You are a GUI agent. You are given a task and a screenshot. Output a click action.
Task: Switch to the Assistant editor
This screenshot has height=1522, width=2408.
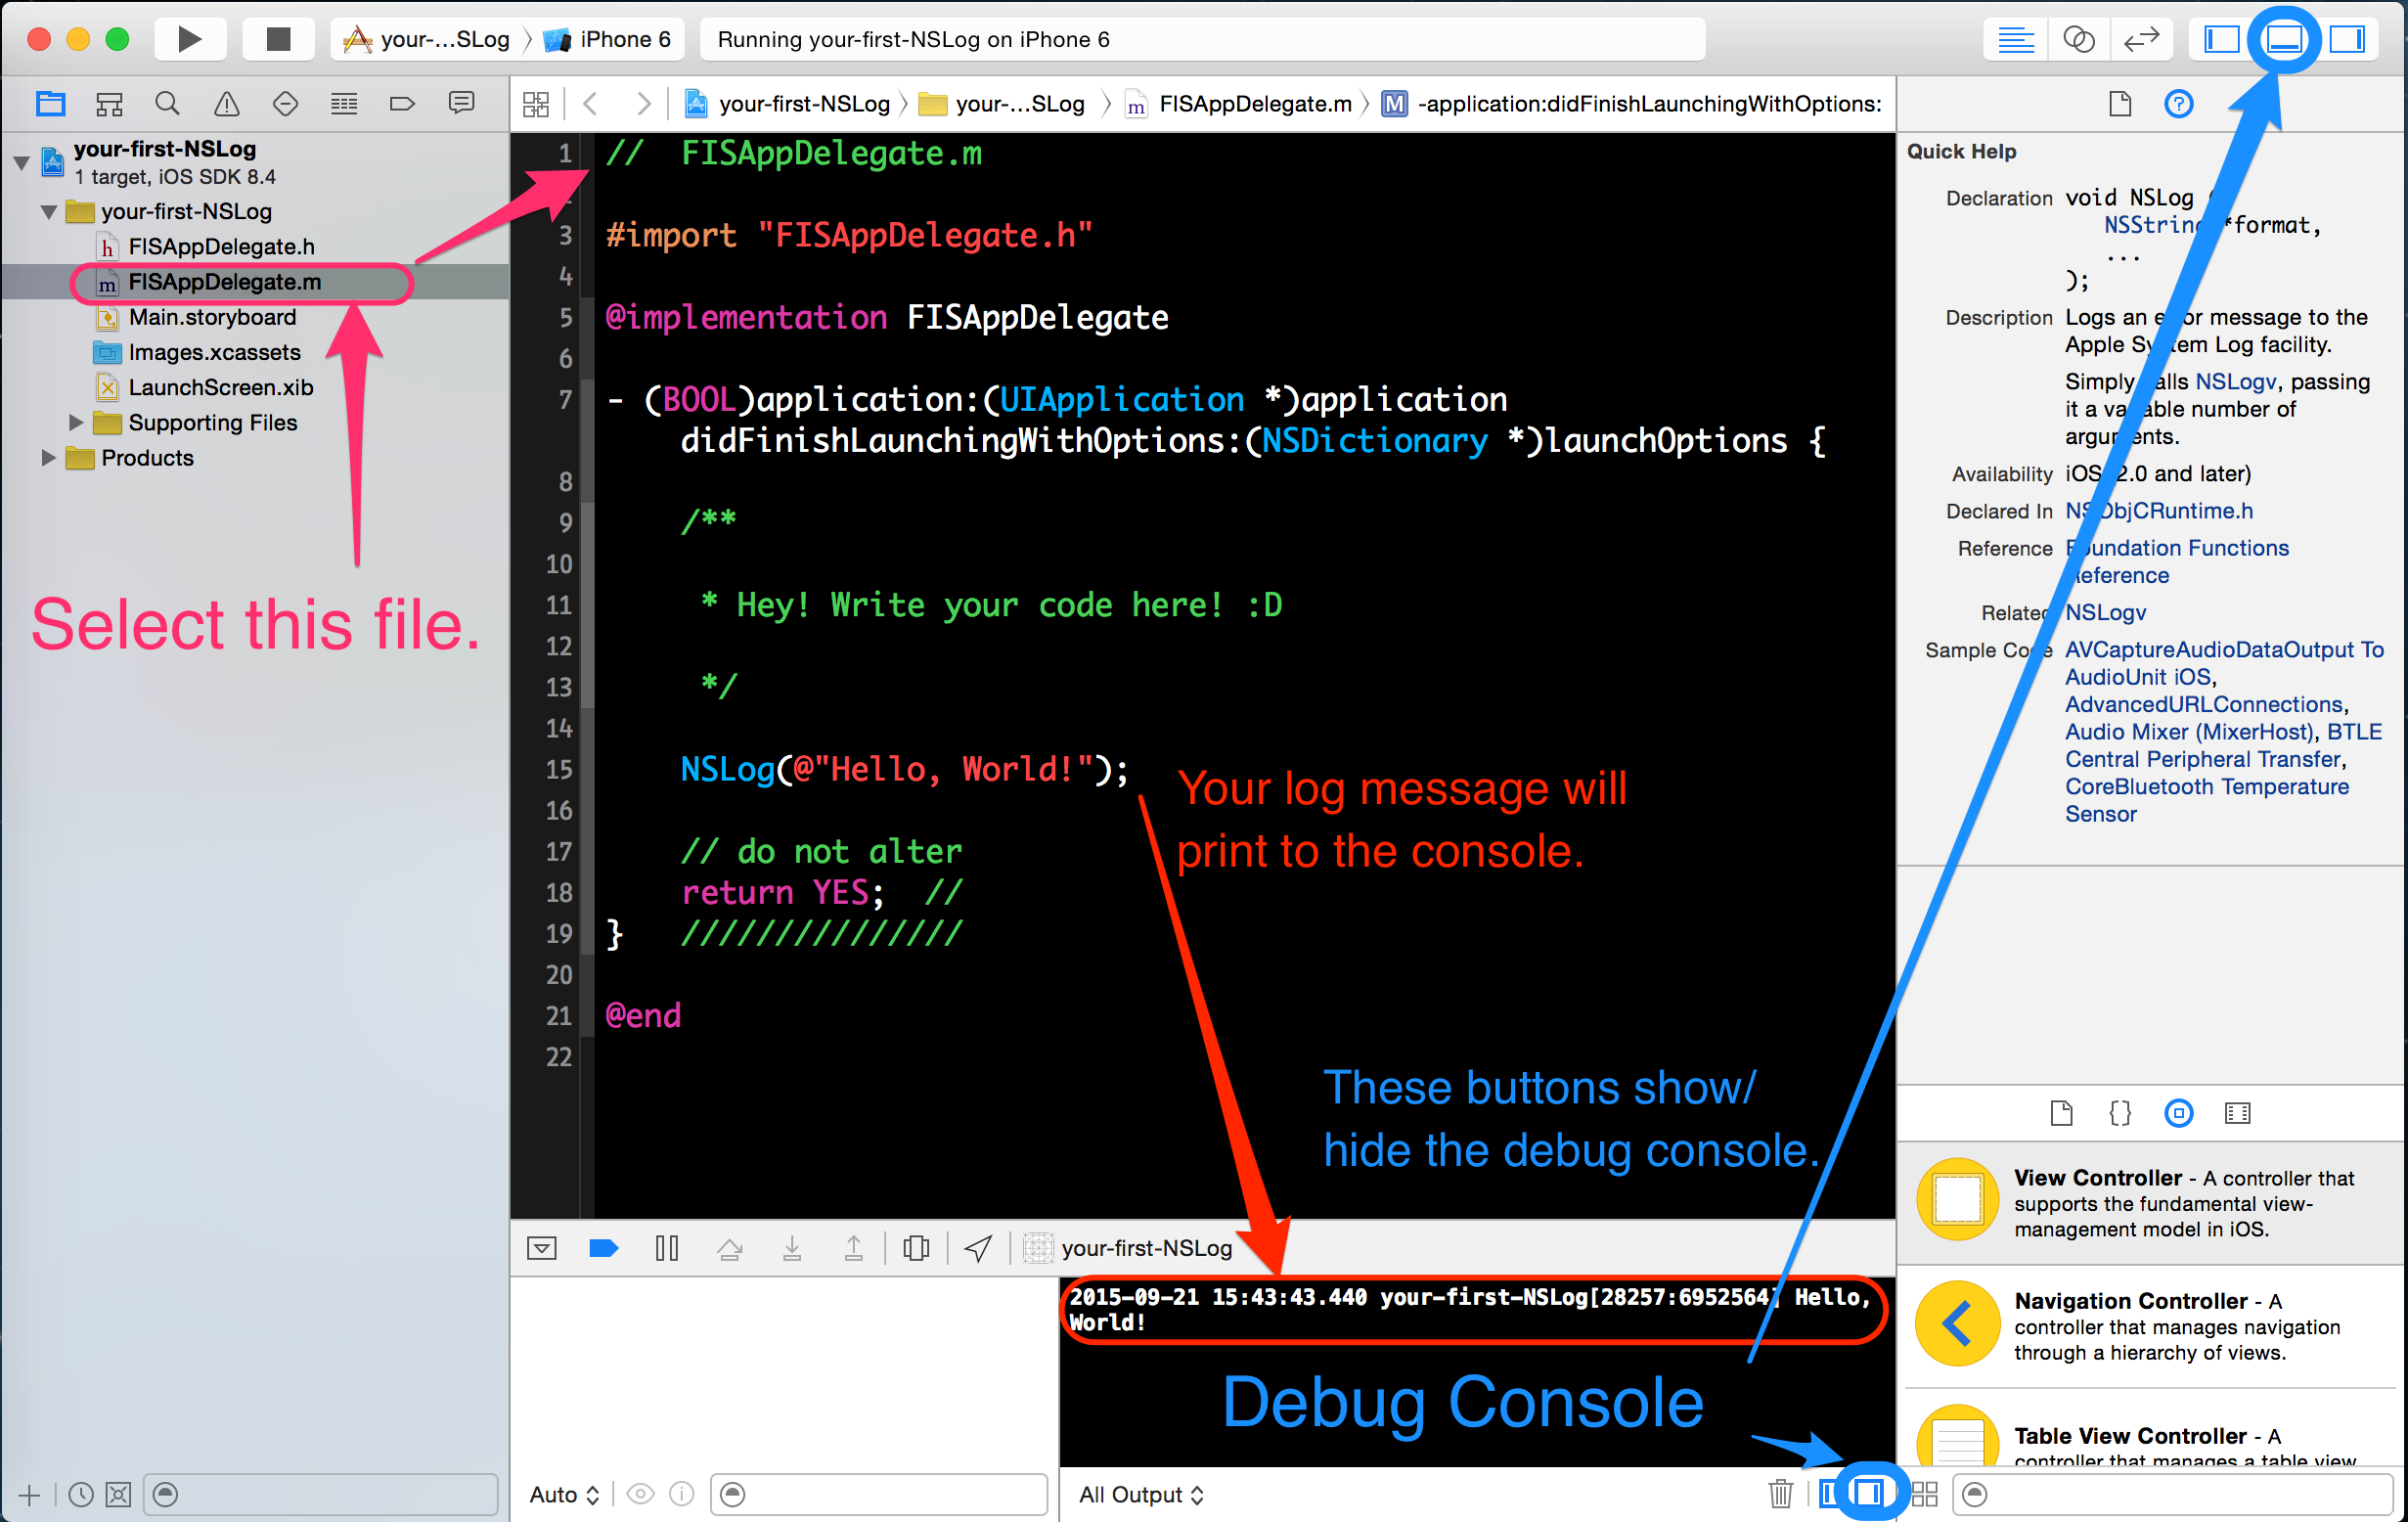tap(2078, 39)
